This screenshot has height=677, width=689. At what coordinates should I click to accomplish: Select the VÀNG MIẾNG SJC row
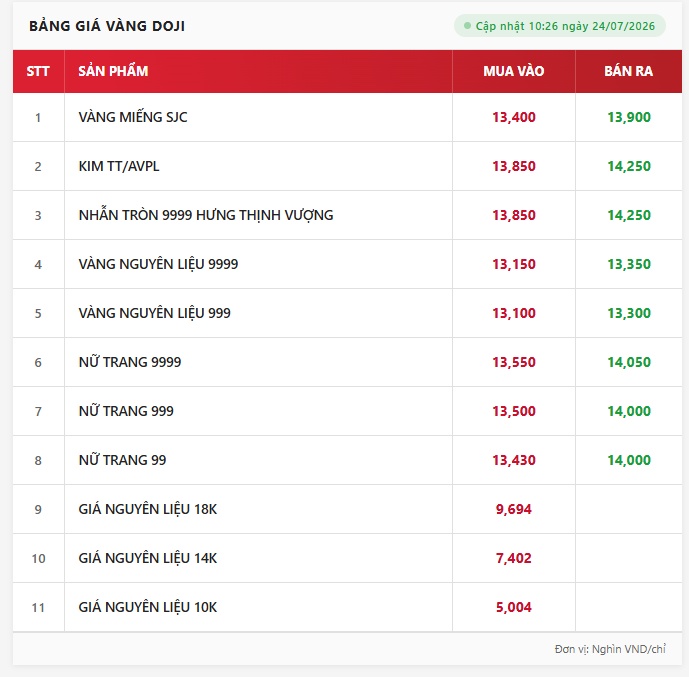[x=347, y=117]
